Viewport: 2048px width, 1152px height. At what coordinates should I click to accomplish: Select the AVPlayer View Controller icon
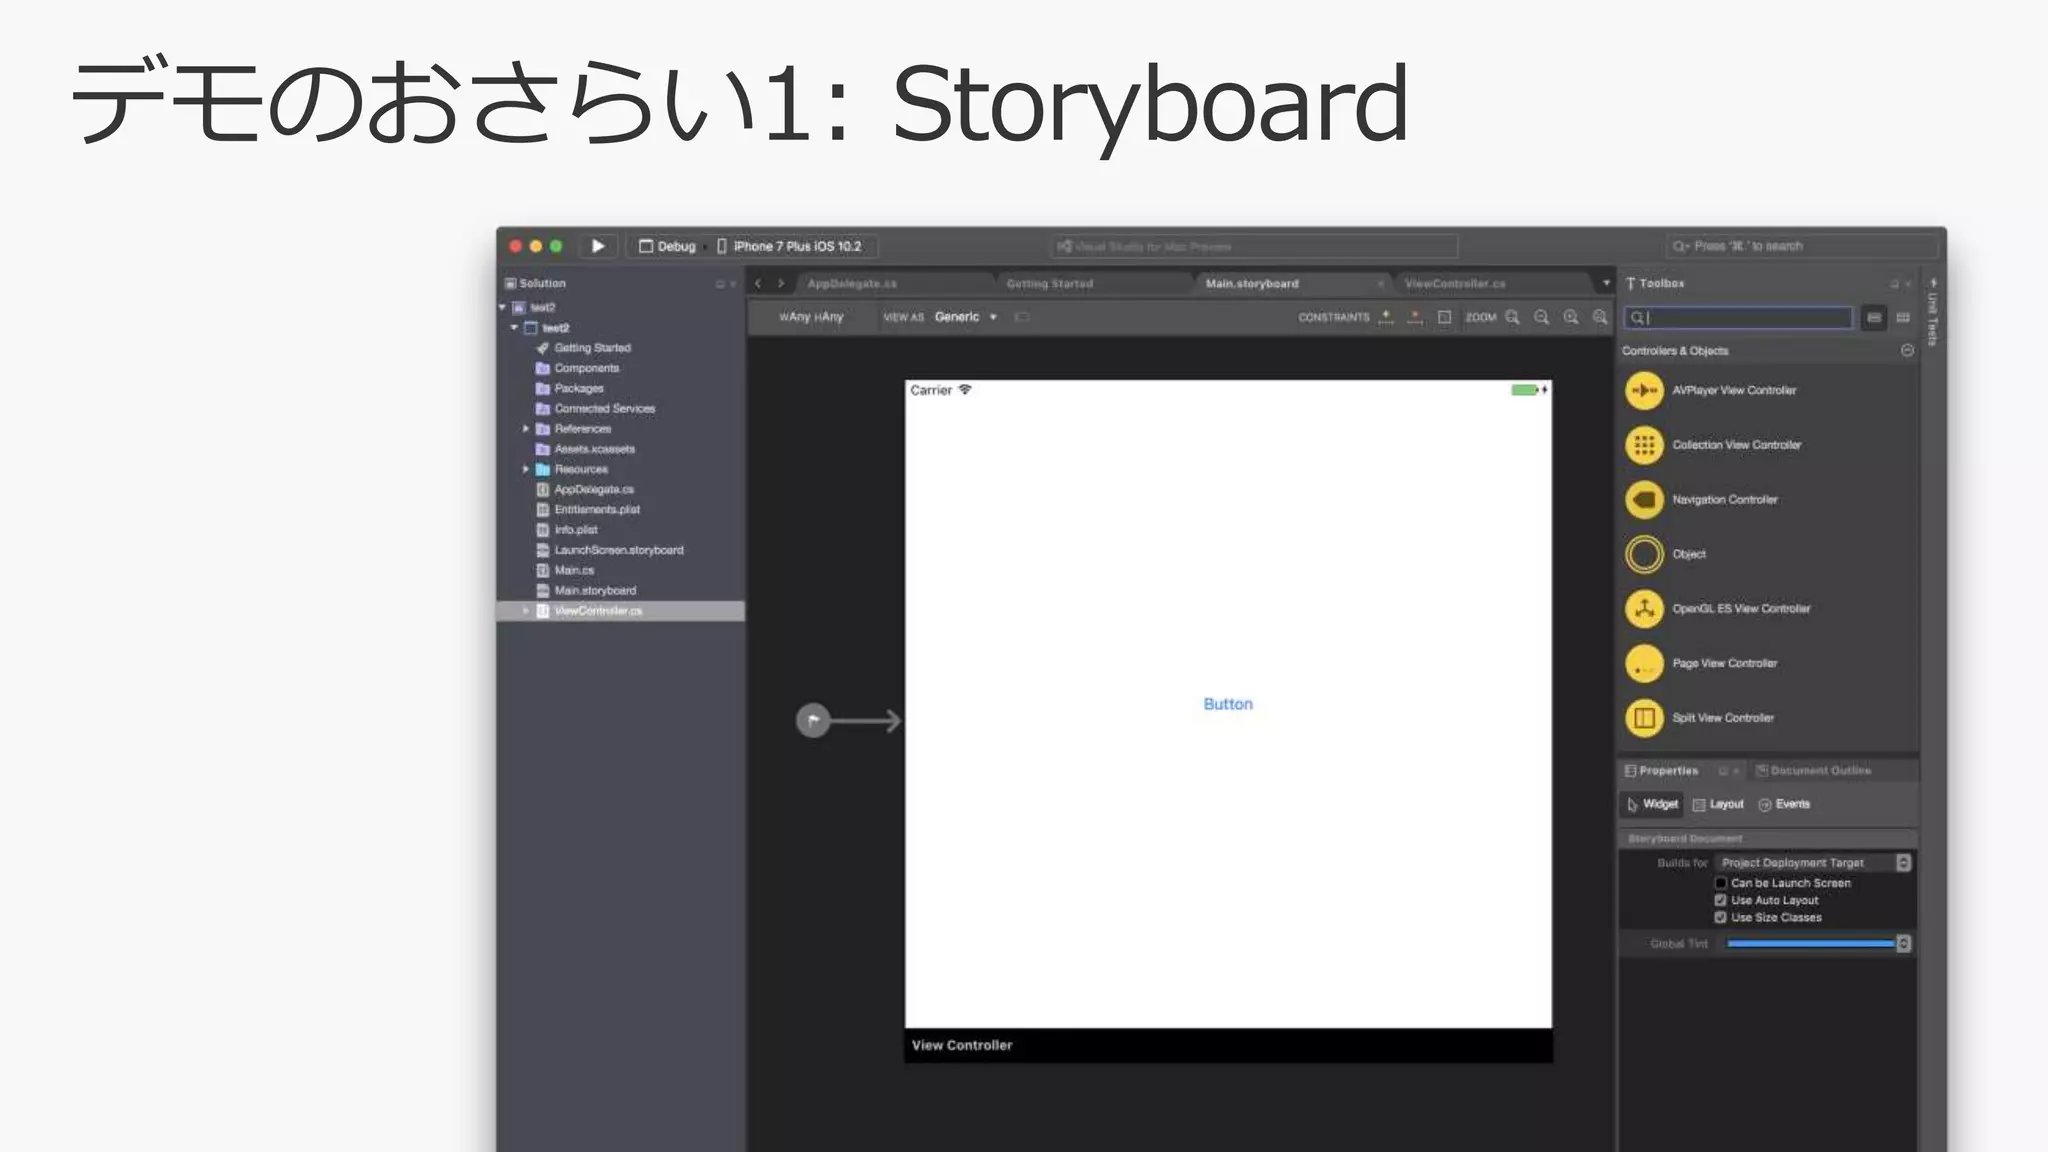coord(1644,391)
